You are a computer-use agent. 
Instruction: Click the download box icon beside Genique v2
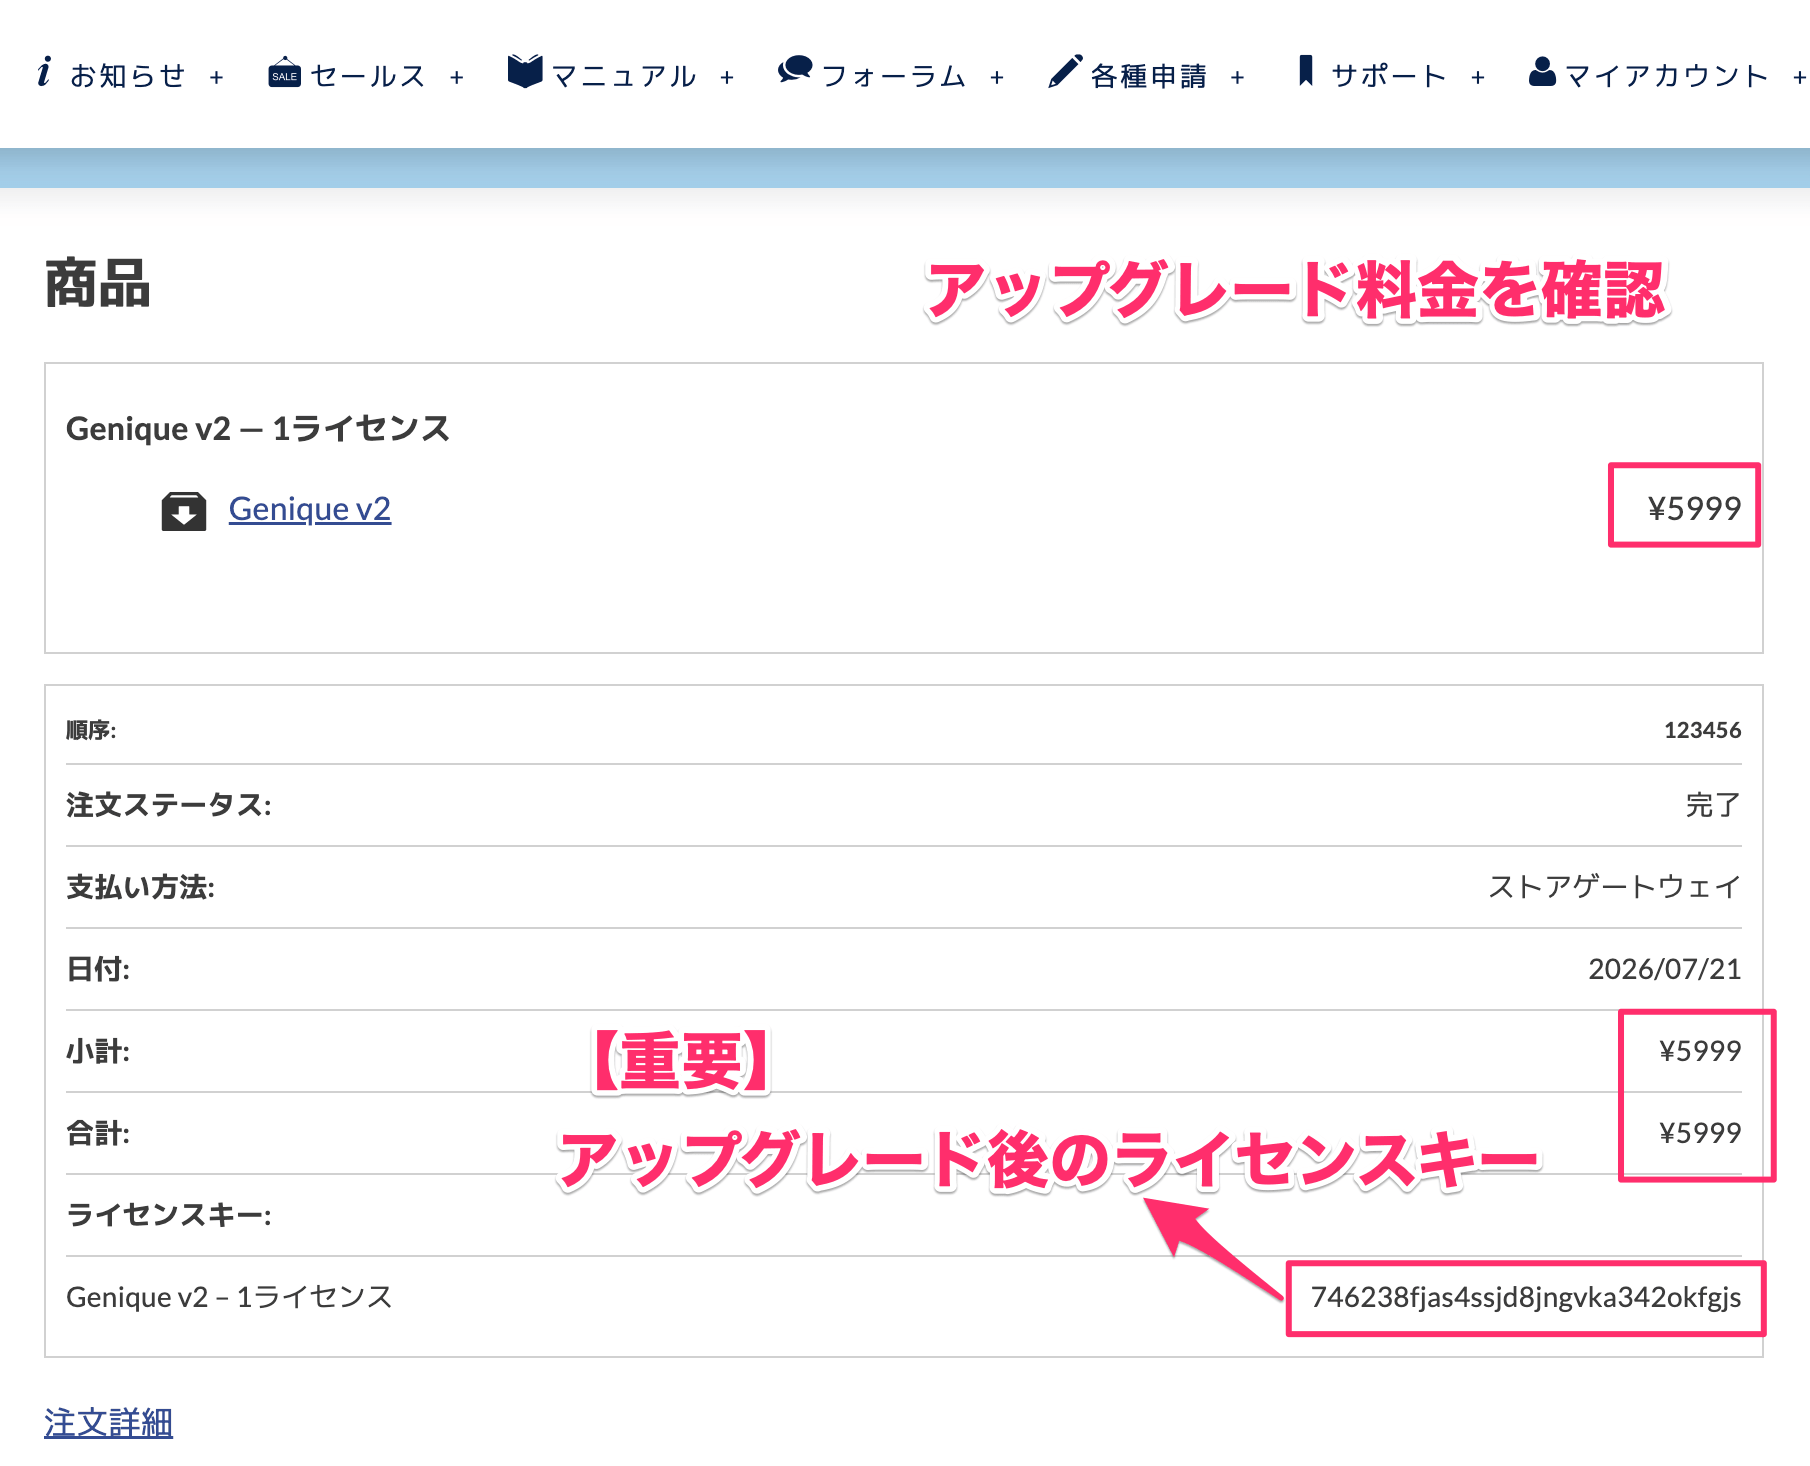(x=184, y=511)
